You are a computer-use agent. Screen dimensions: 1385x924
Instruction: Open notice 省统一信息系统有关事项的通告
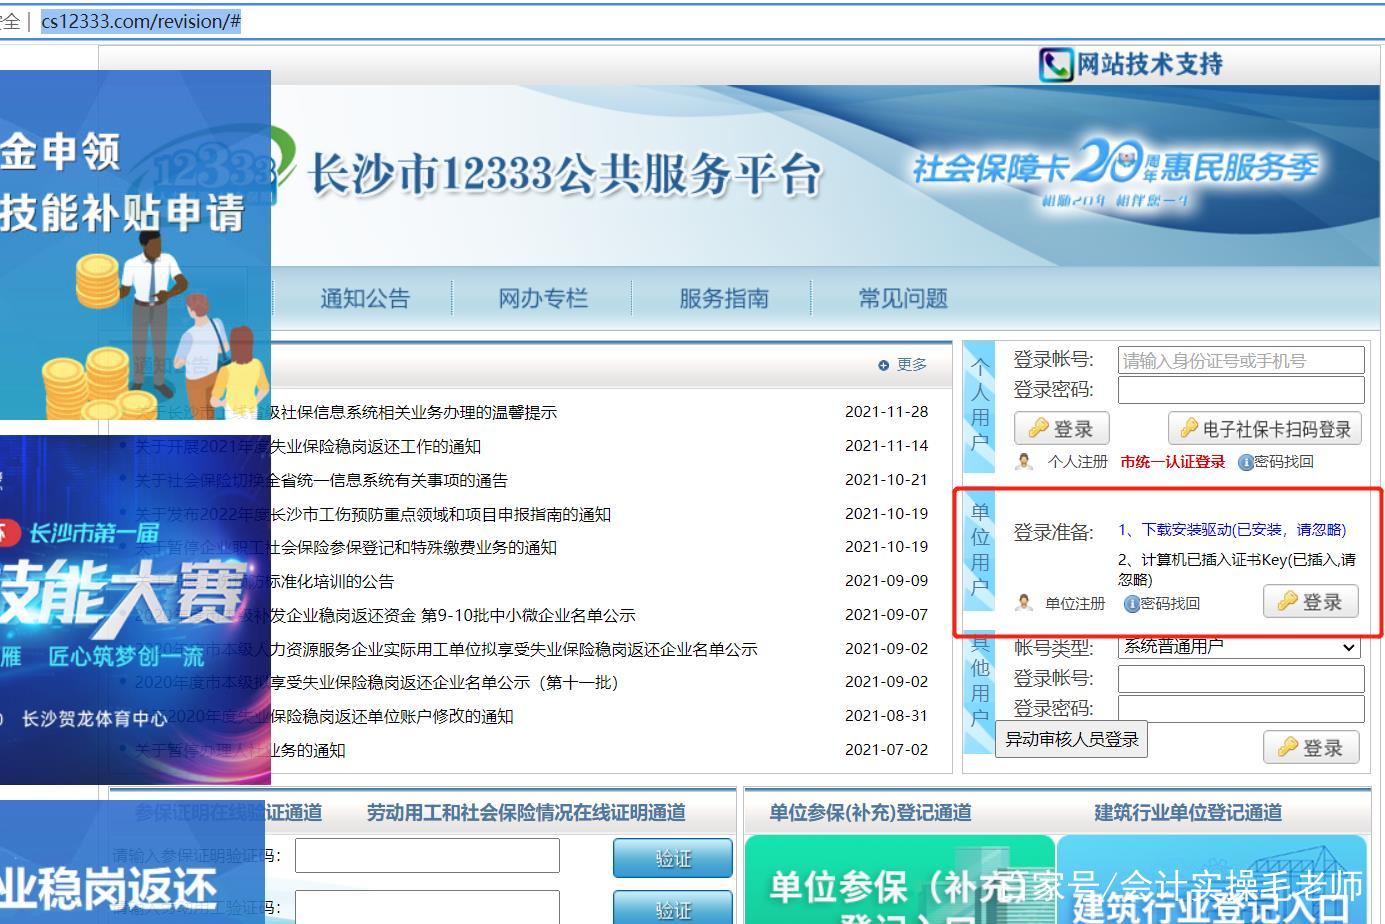(321, 480)
